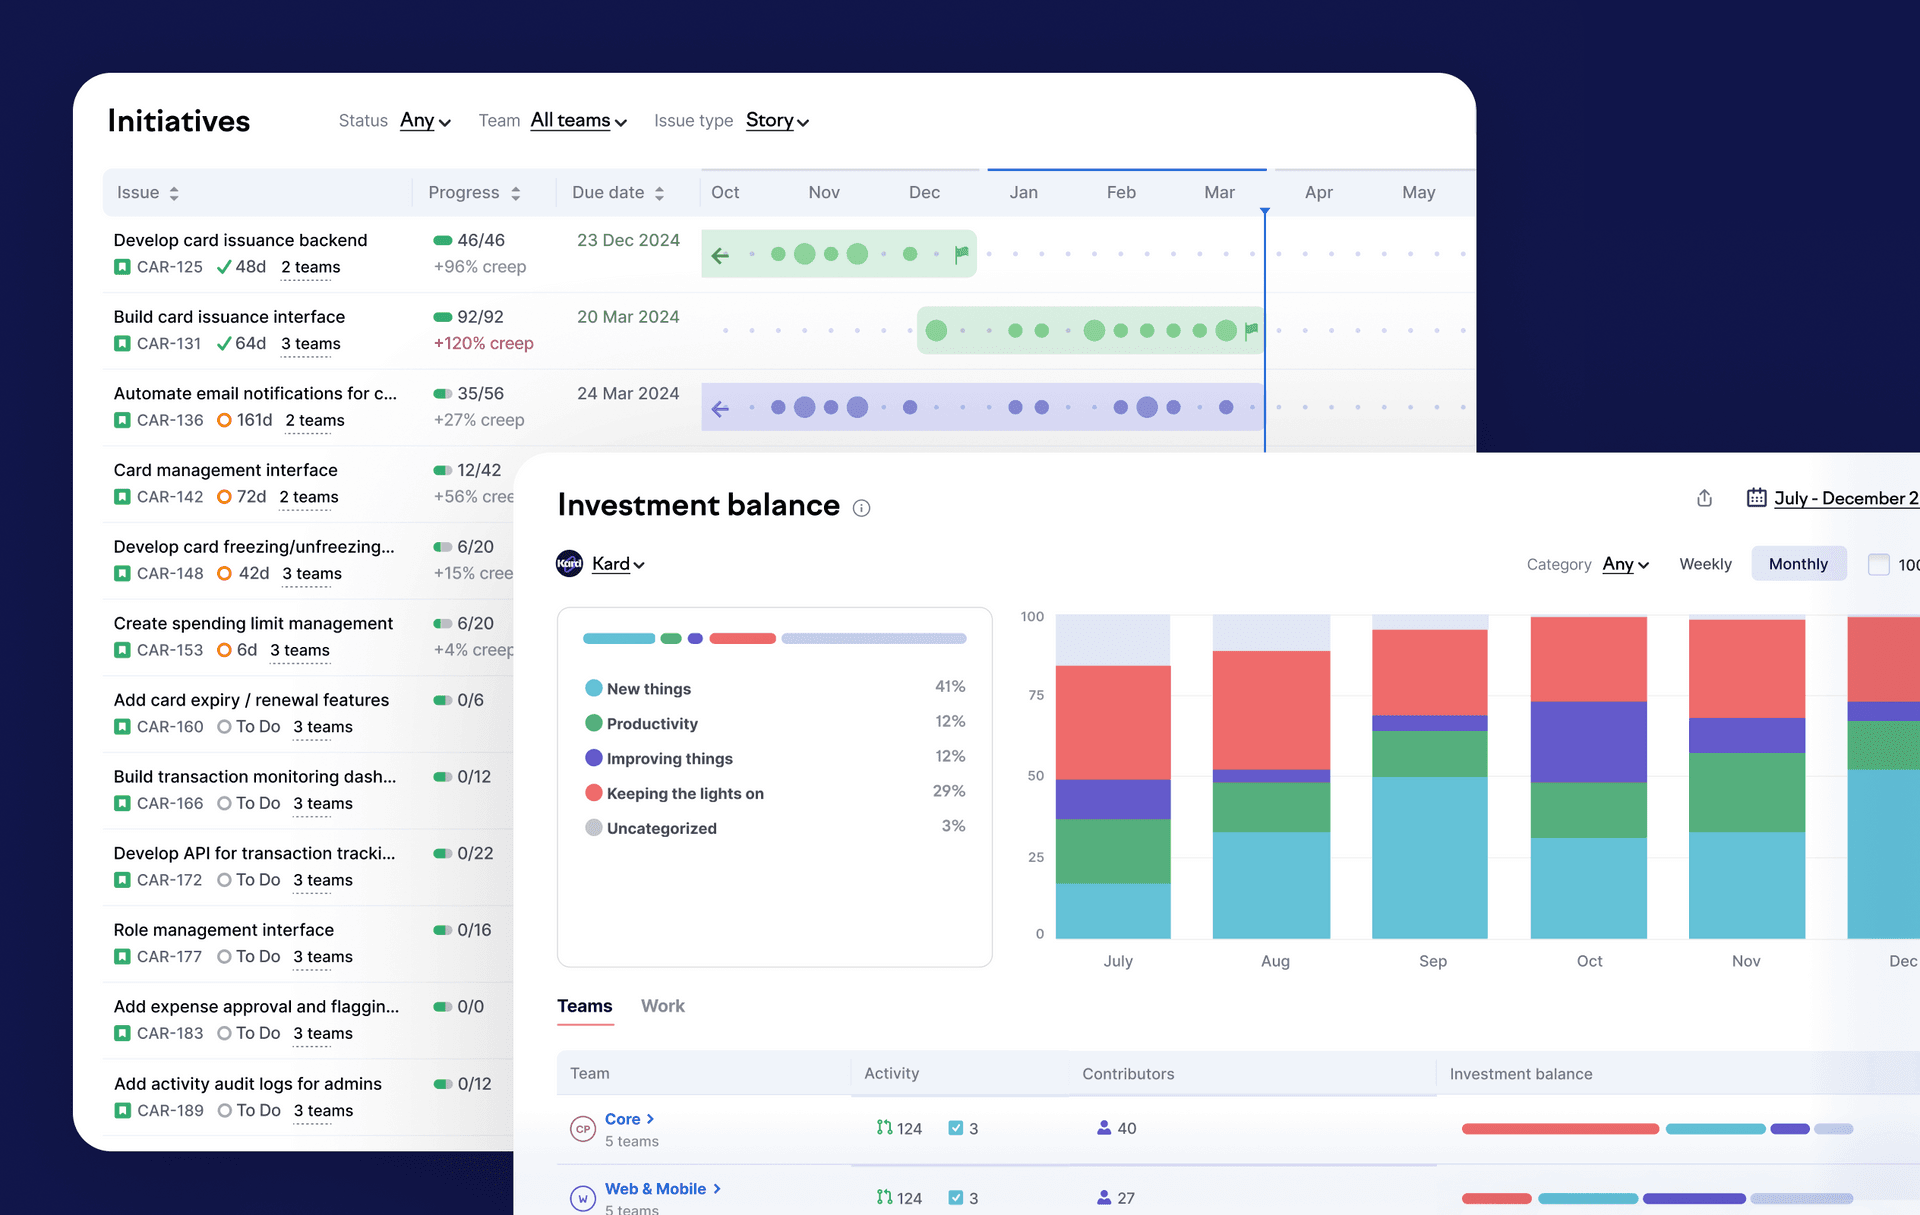
Task: Click the New things legend color dot
Action: pyautogui.click(x=593, y=688)
